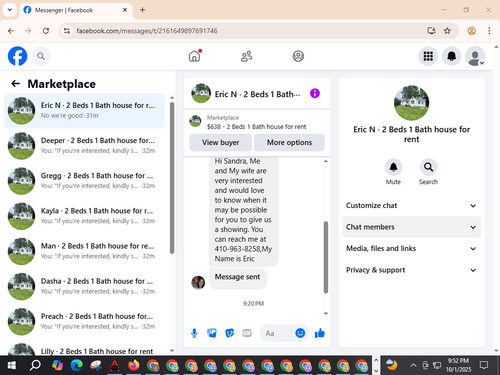500x375 pixels.
Task: Click the conversation list scrollbar
Action: (x=172, y=178)
